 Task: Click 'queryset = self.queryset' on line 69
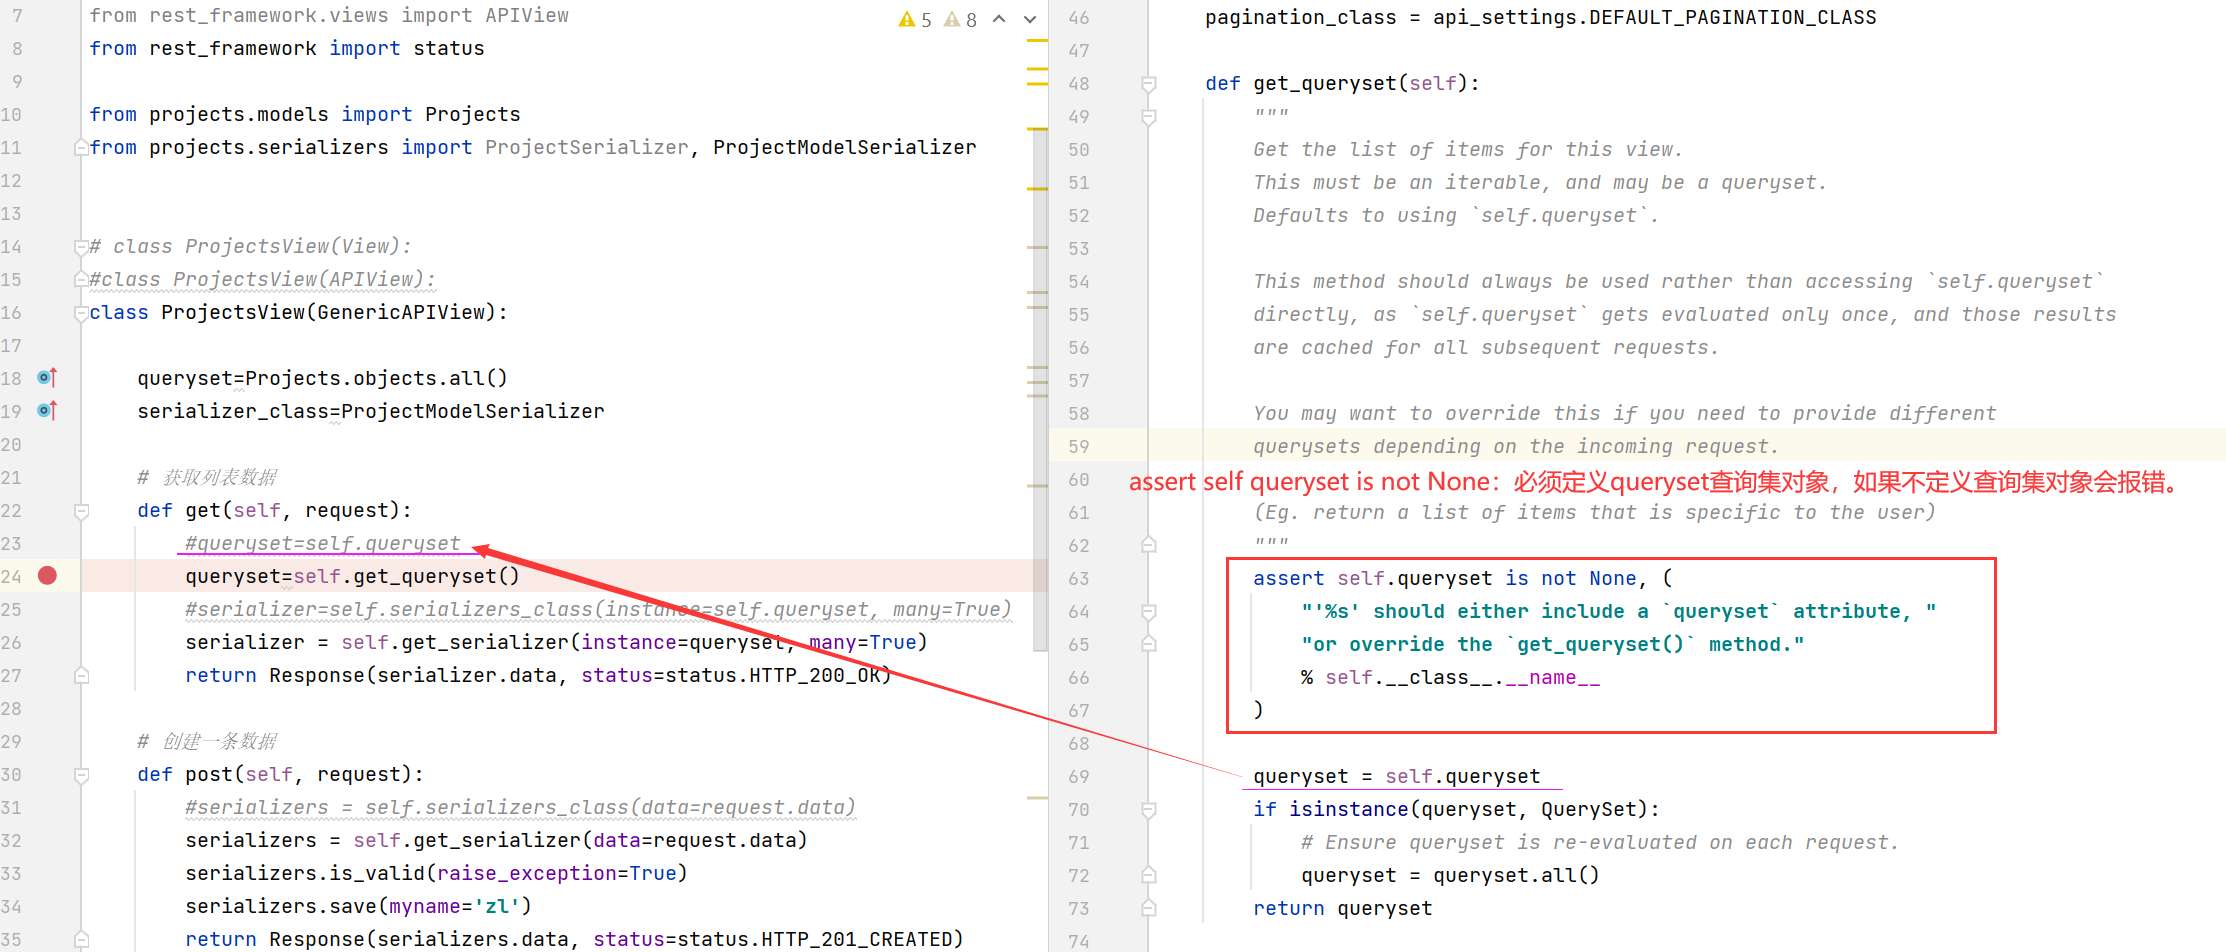(1396, 776)
